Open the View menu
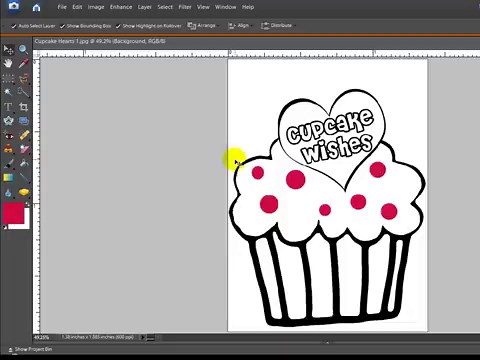Screen dimensions: 480x360 pyautogui.click(x=203, y=7)
